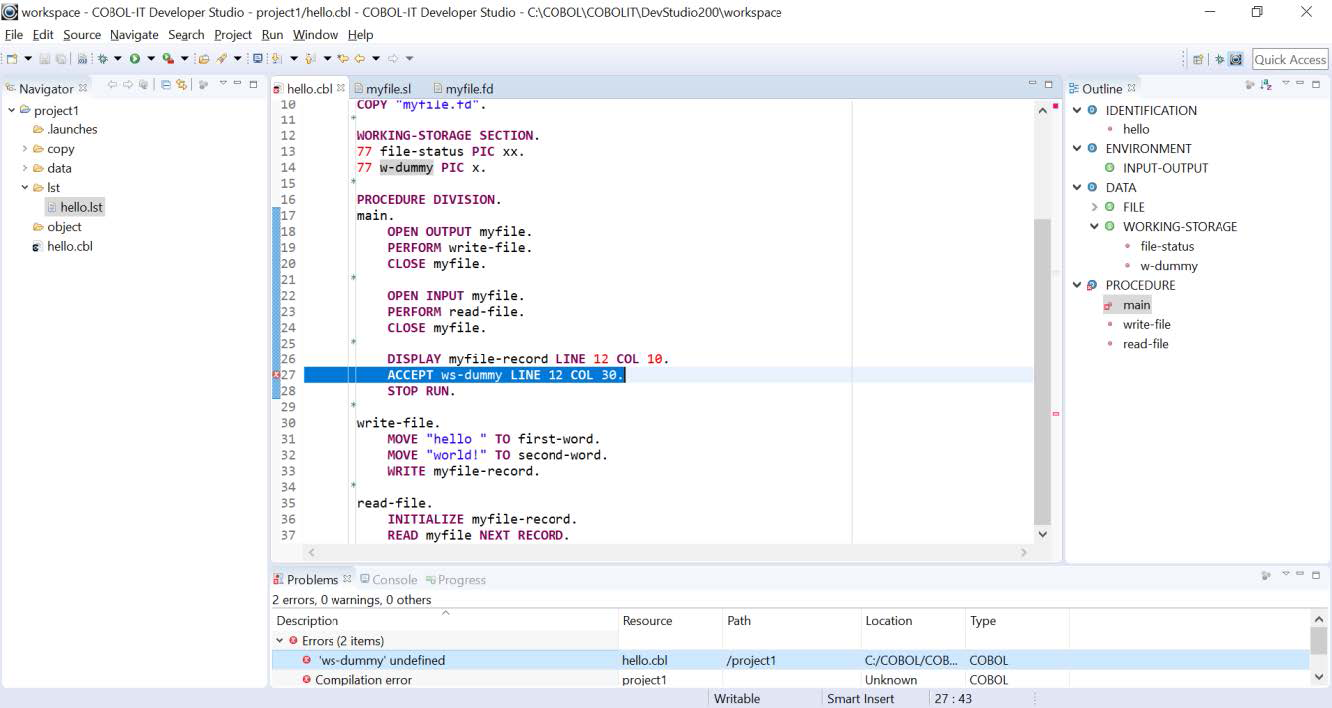
Task: Collapse all items using the Navigator collapse-all icon
Action: 165,85
